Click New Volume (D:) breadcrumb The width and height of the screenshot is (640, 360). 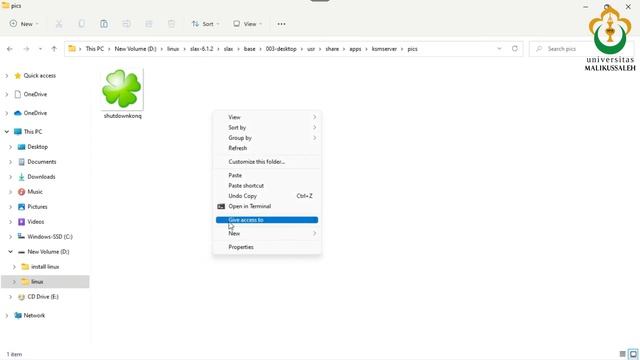coord(136,49)
